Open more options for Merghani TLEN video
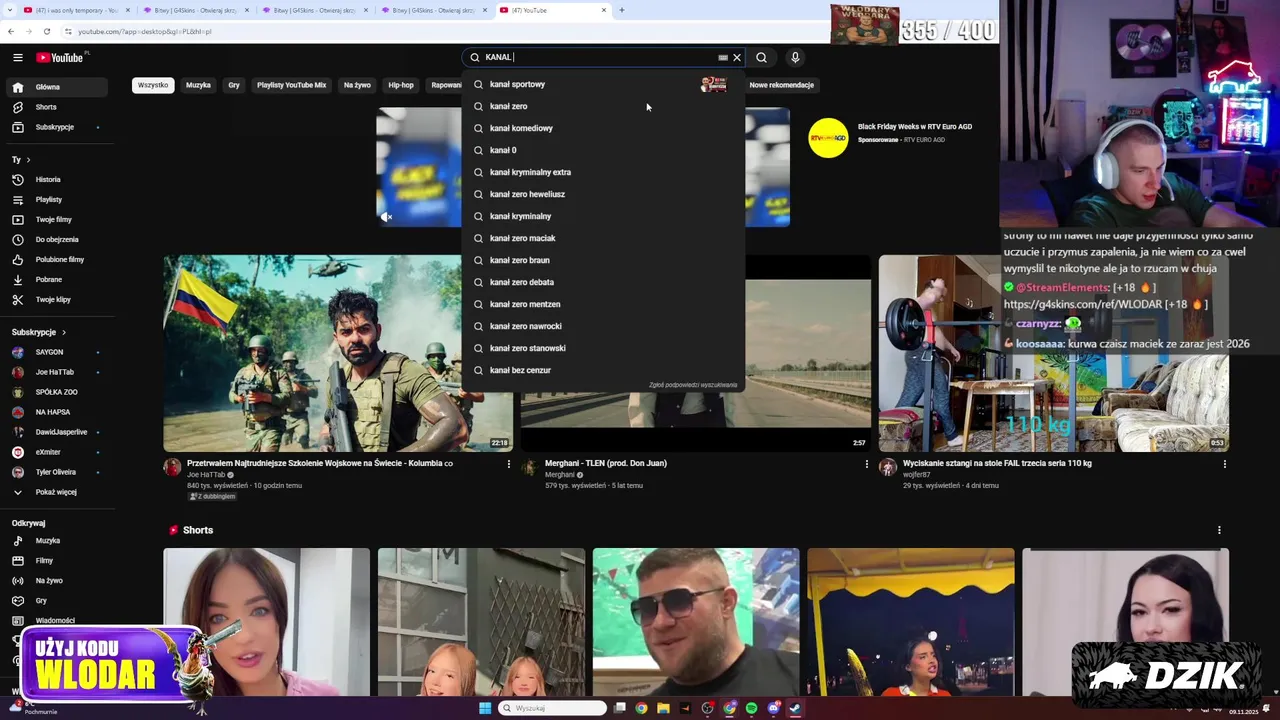 click(866, 464)
